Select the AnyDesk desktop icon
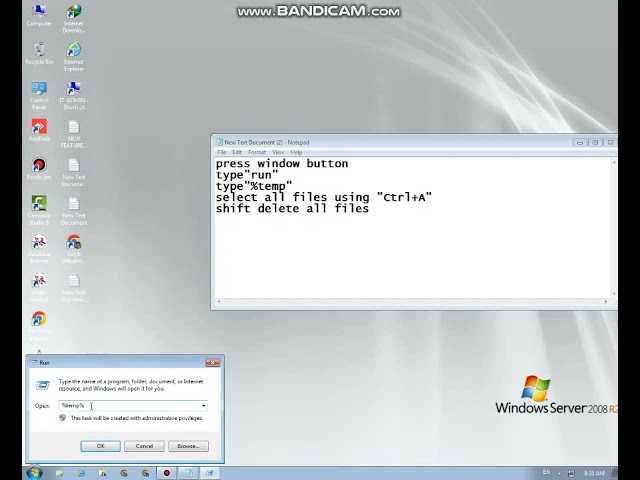Viewport: 640px width, 480px height. coord(39,130)
